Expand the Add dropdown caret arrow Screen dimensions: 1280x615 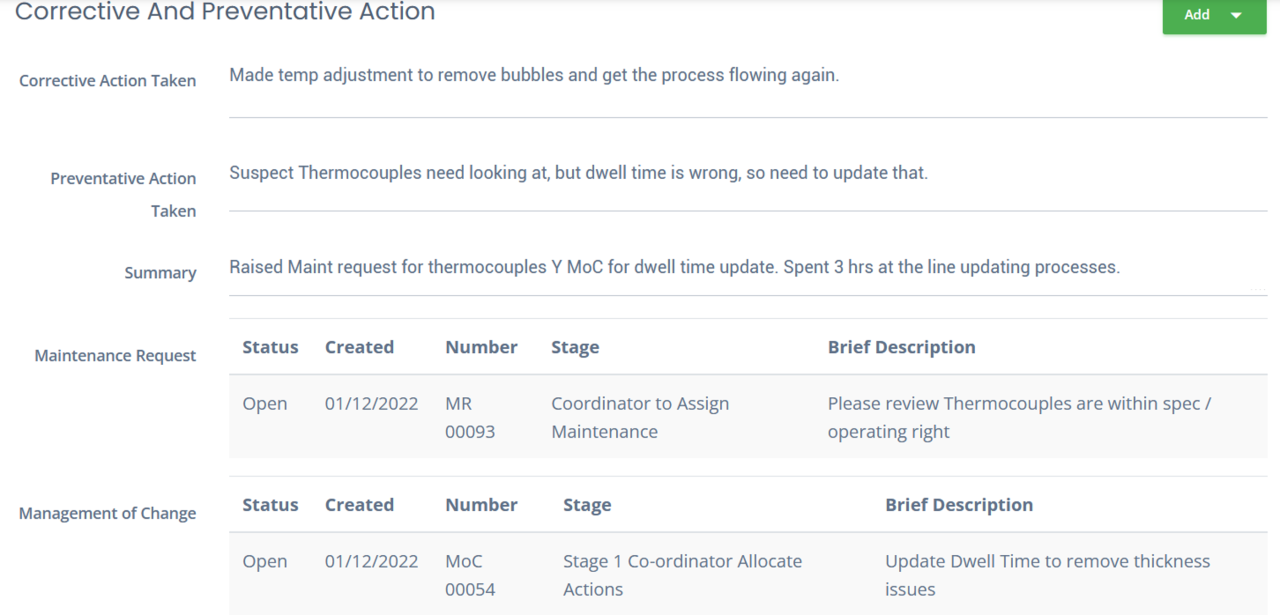coord(1236,15)
